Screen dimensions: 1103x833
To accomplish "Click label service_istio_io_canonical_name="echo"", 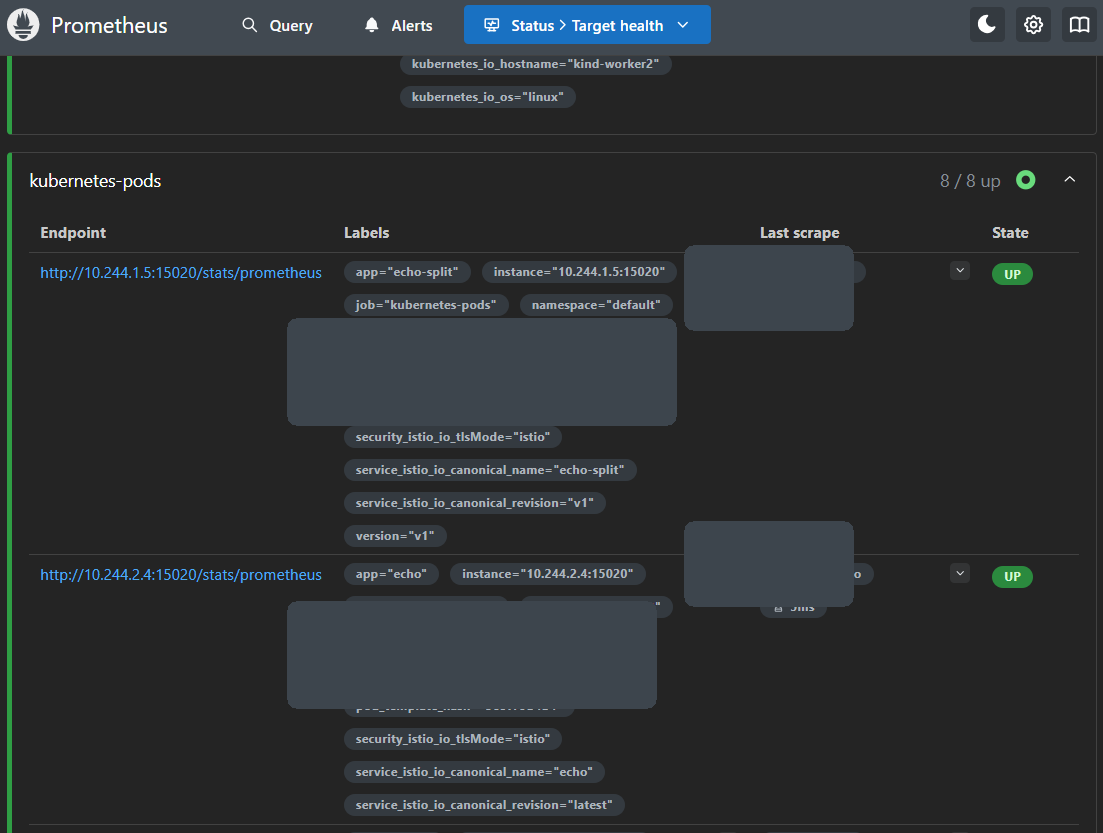I will click(474, 772).
